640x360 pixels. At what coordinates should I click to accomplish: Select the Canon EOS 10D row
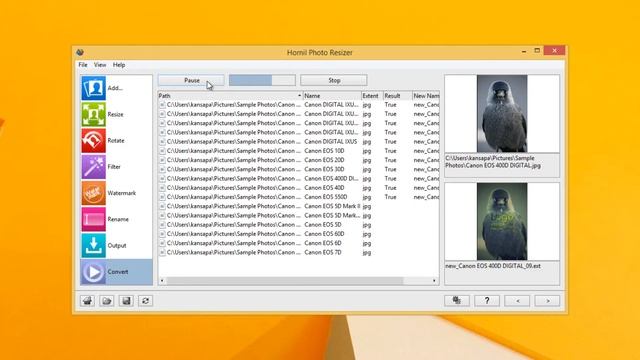299,151
